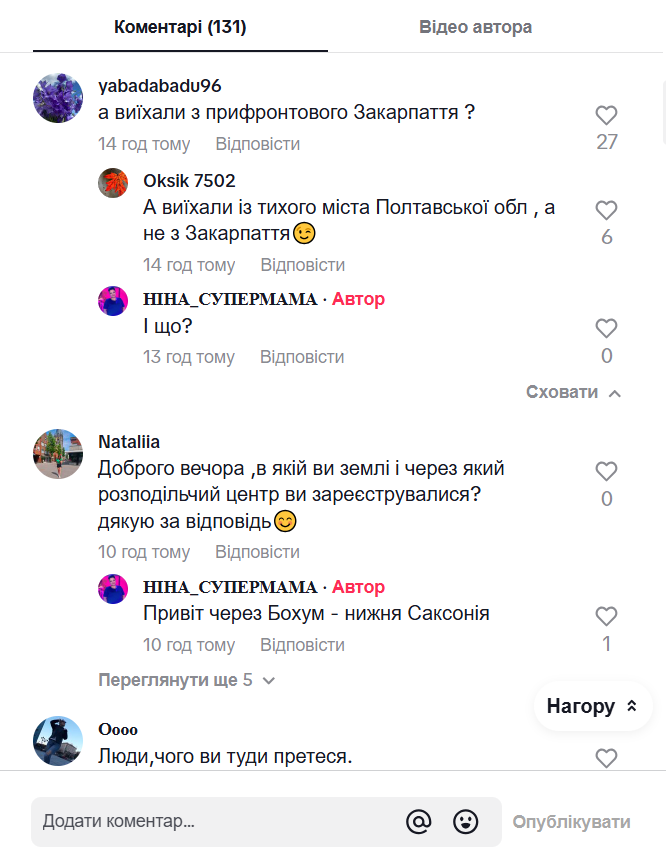Focus the 'Додати коментар' input field
666x868 pixels.
click(215, 822)
